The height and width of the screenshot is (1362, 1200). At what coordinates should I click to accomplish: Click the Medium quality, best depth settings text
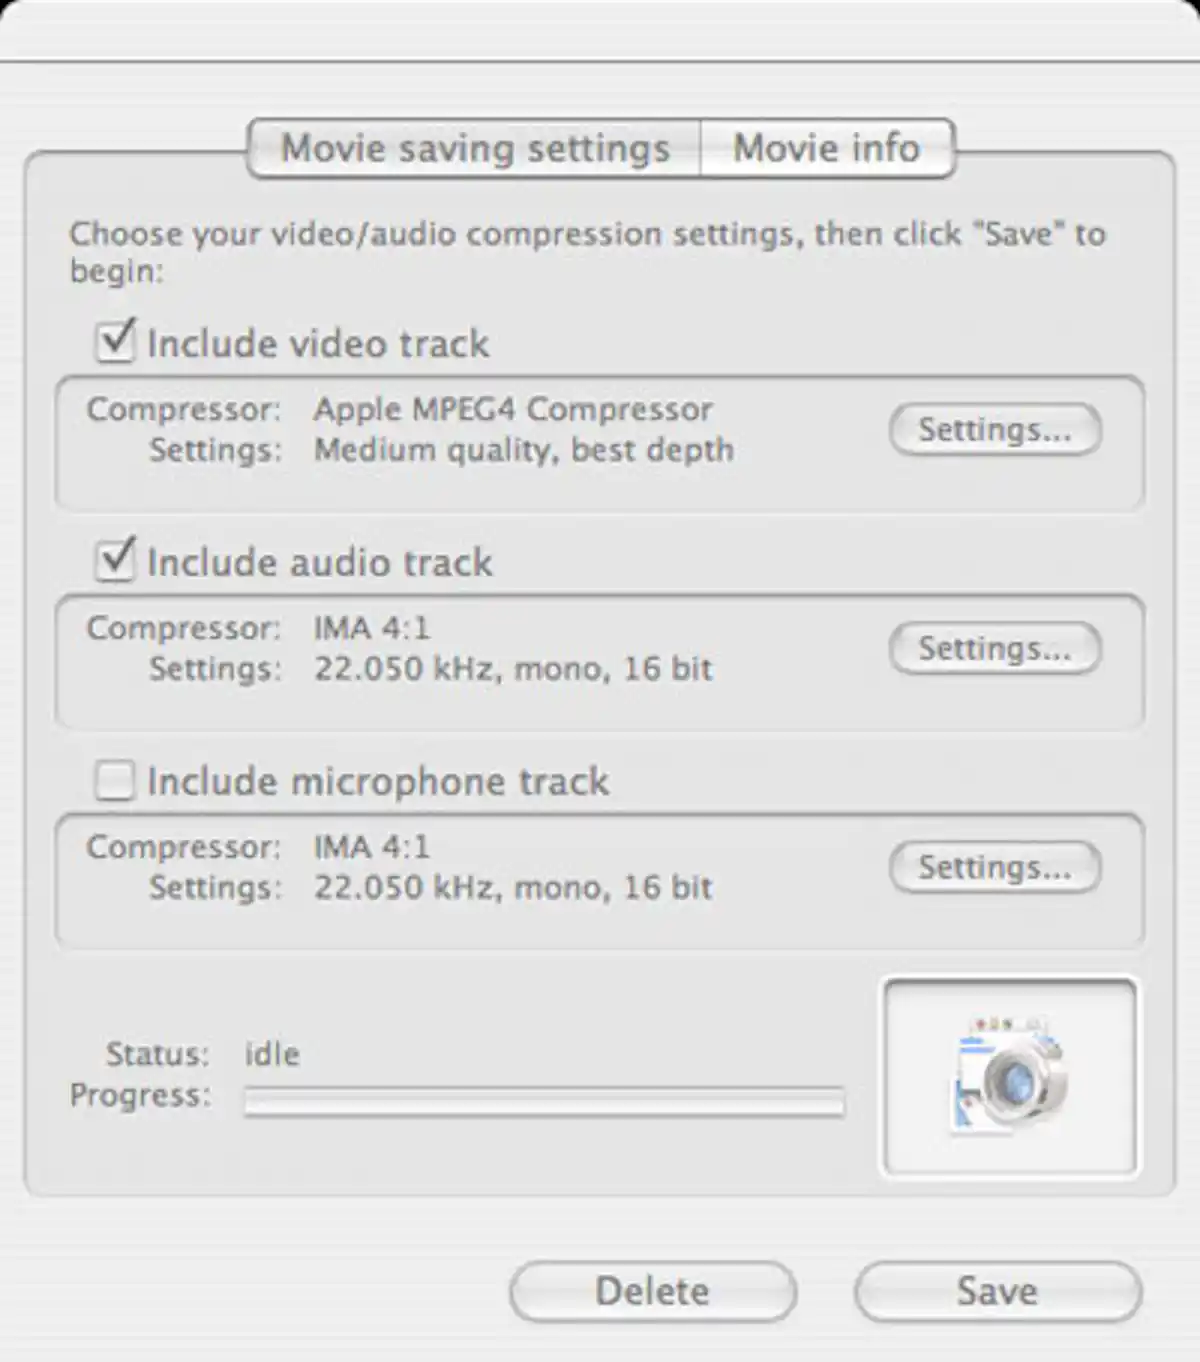523,450
